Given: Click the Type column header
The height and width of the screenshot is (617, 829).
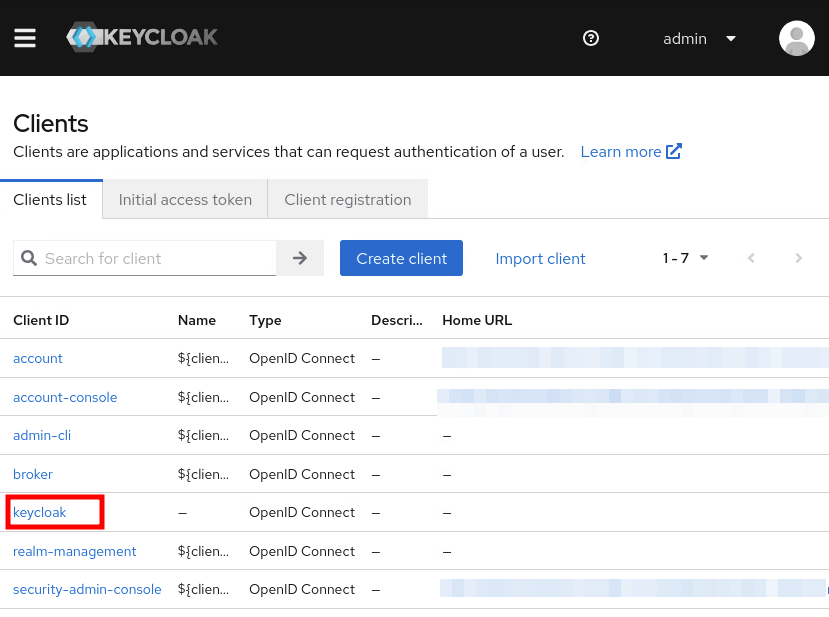Looking at the screenshot, I should coord(265,320).
